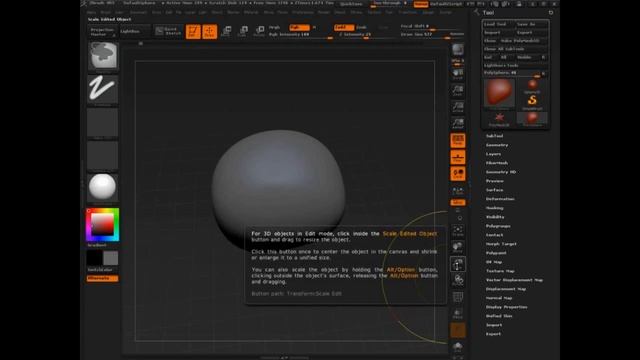Toggle L.Sym local symmetry
This screenshot has width=640, height=360.
[x=458, y=190]
